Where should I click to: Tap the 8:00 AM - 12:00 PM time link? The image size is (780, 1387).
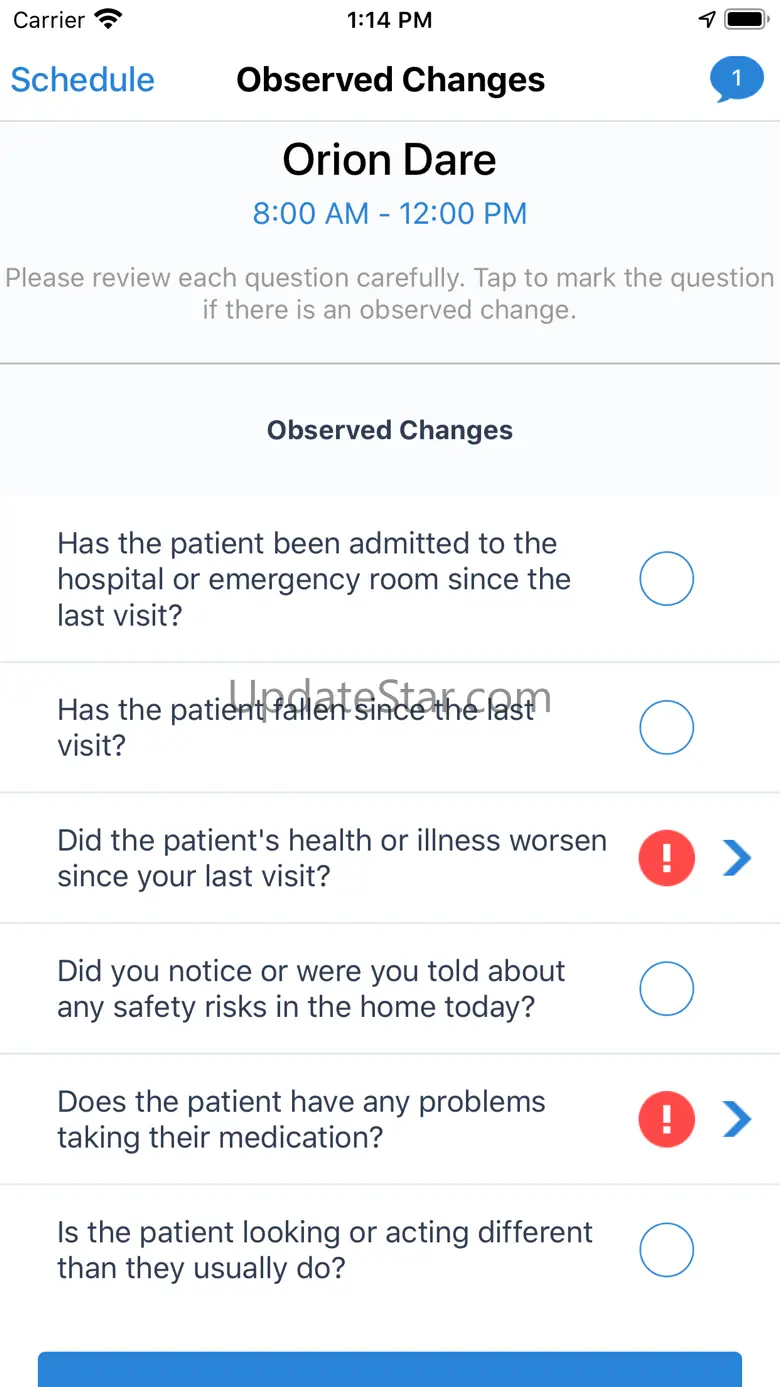pos(389,213)
